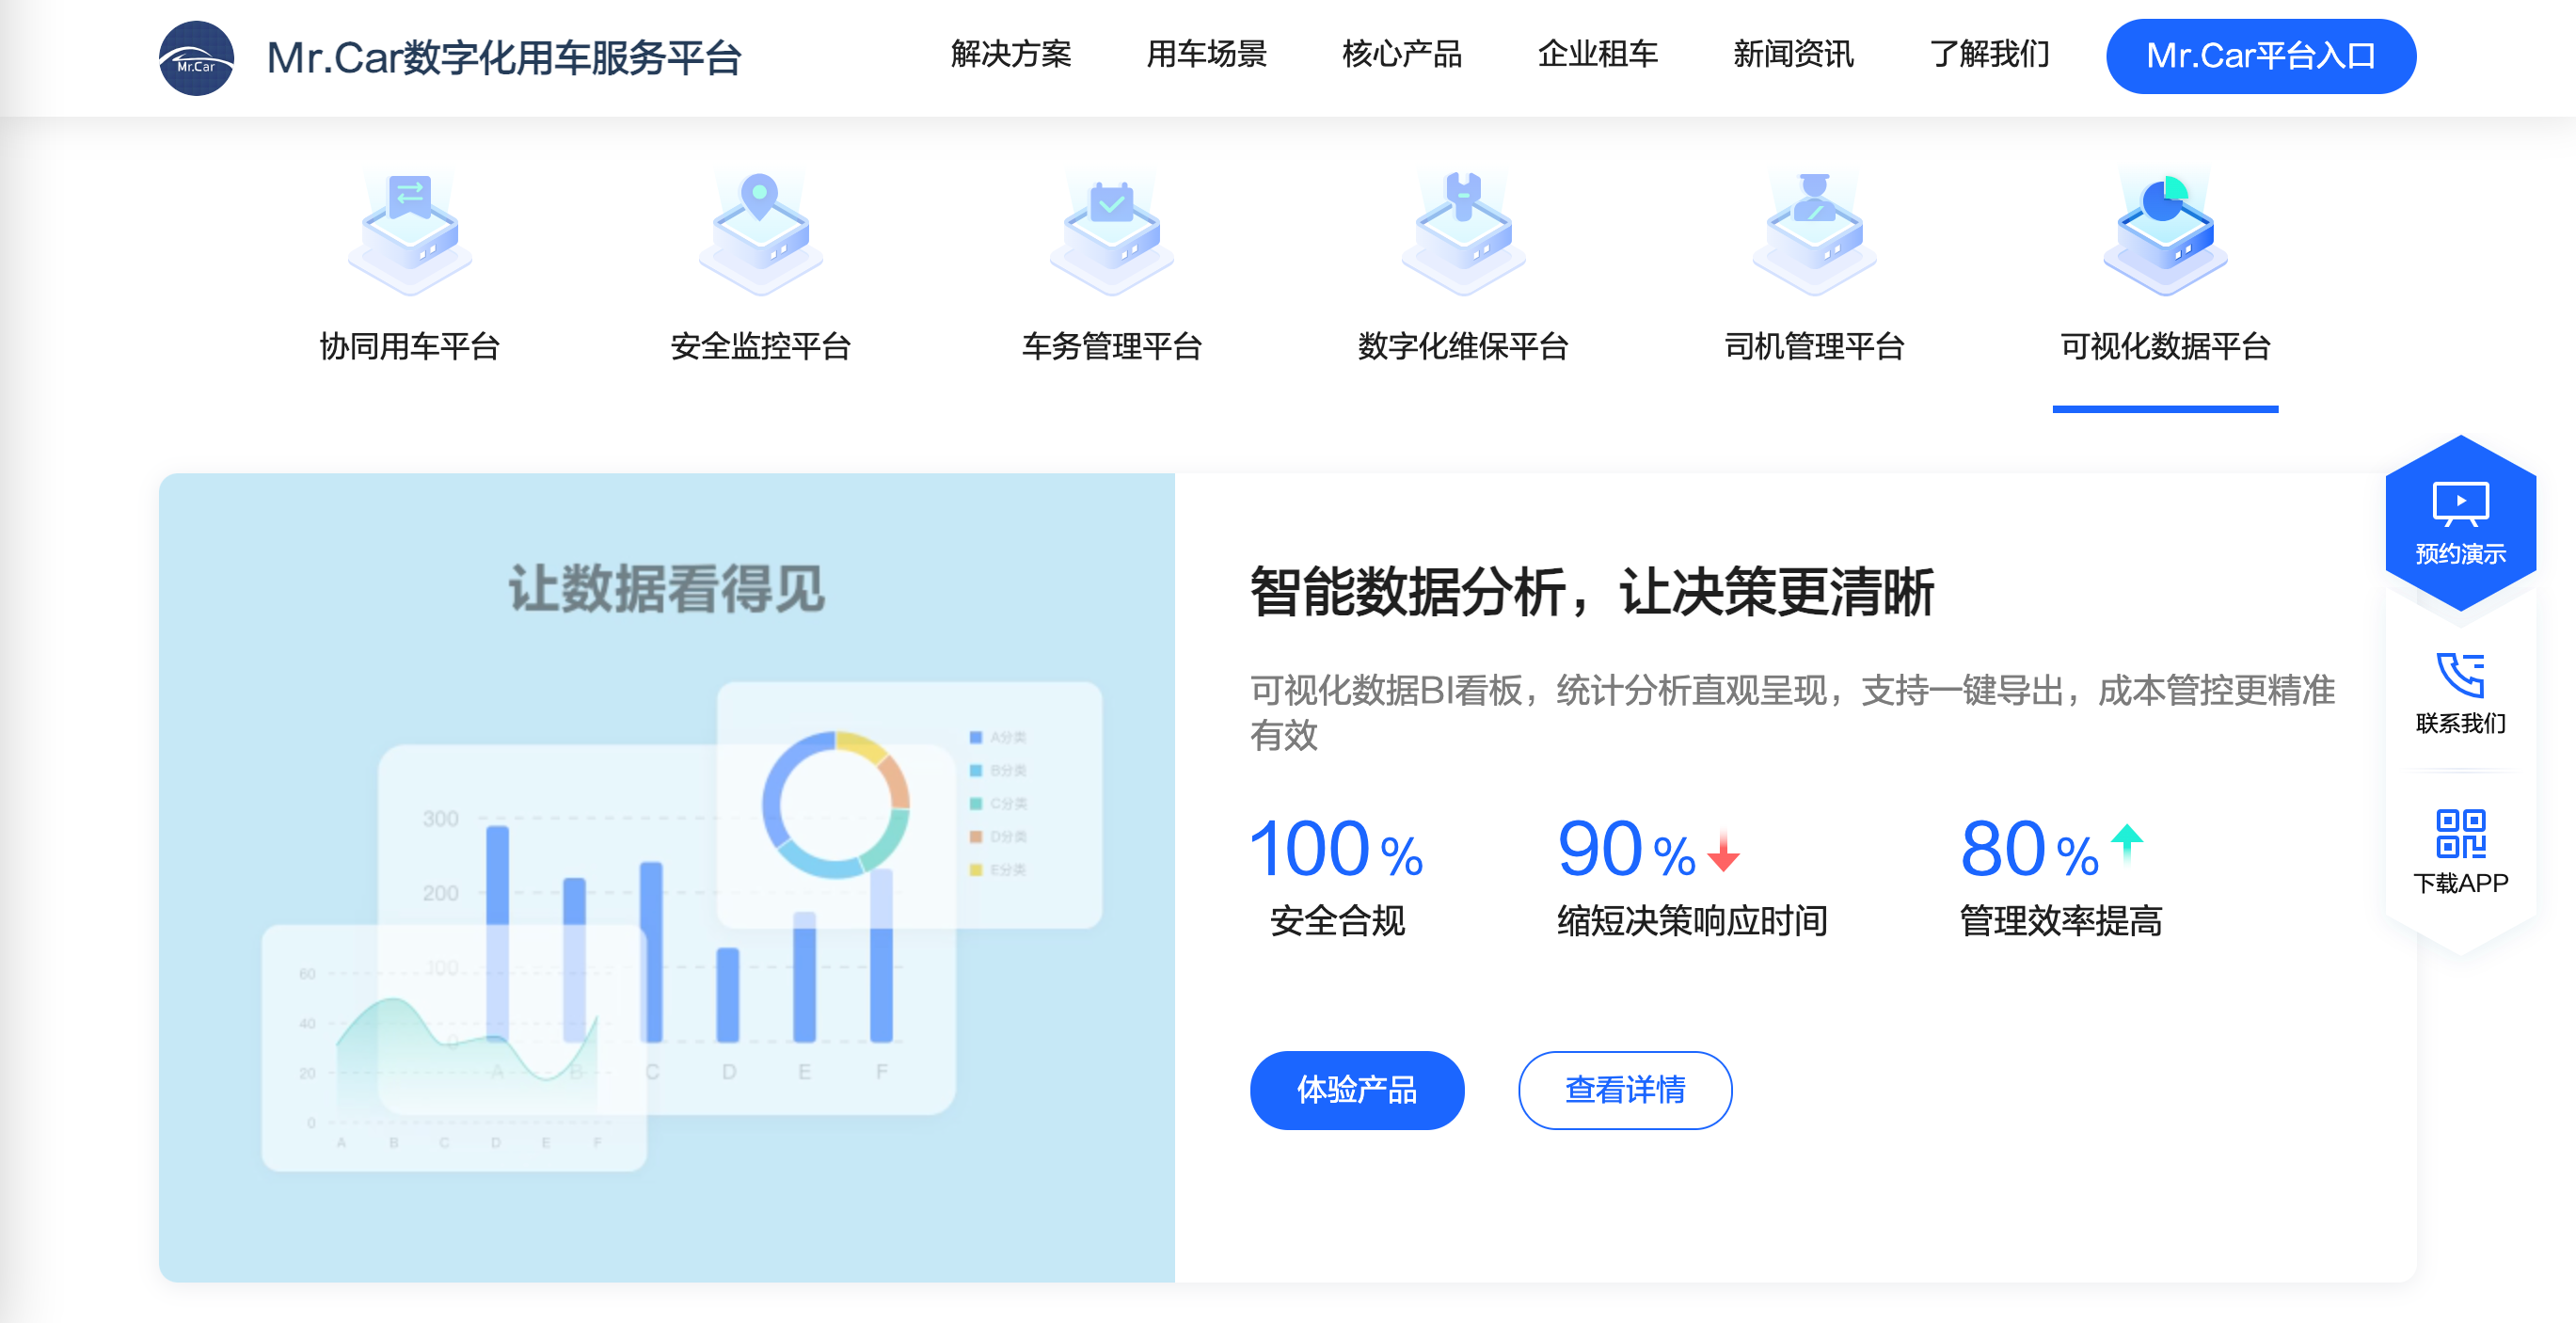Switch to the 数字化维保平台 tab label
The image size is (2576, 1323).
(x=1463, y=346)
